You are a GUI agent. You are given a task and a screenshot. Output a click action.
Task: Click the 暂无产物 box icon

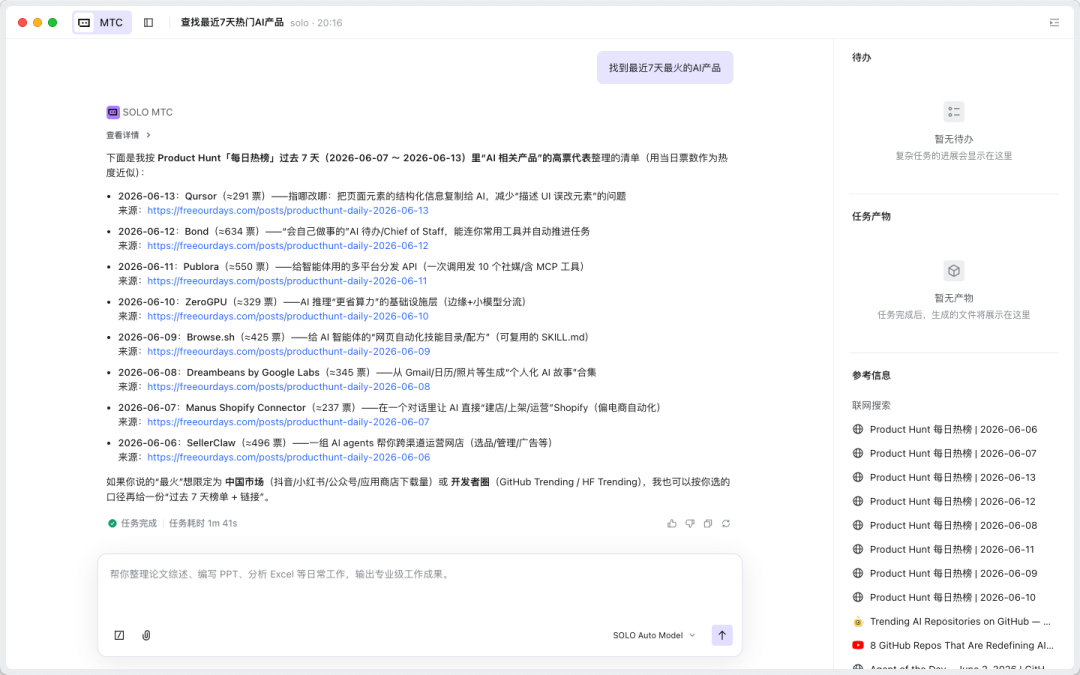pyautogui.click(x=953, y=271)
